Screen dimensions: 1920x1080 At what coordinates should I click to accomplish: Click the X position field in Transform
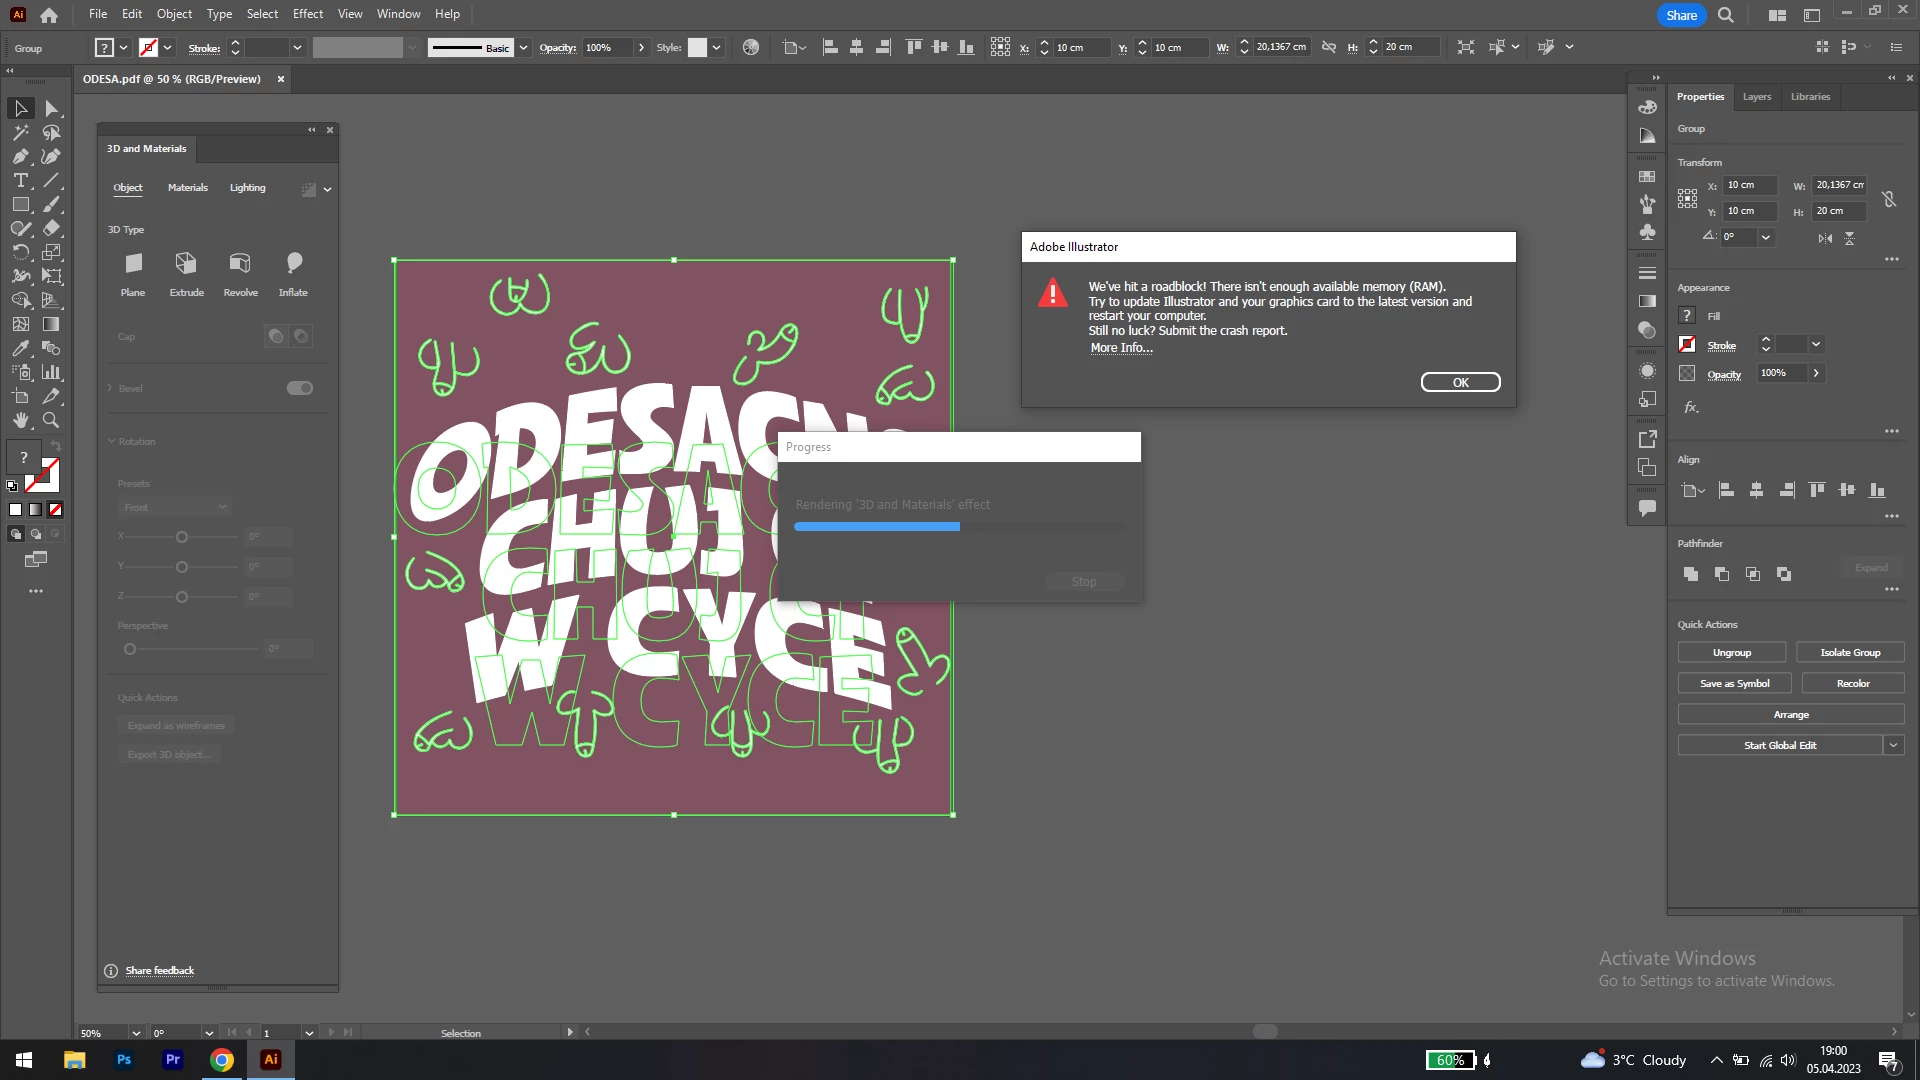click(1750, 185)
